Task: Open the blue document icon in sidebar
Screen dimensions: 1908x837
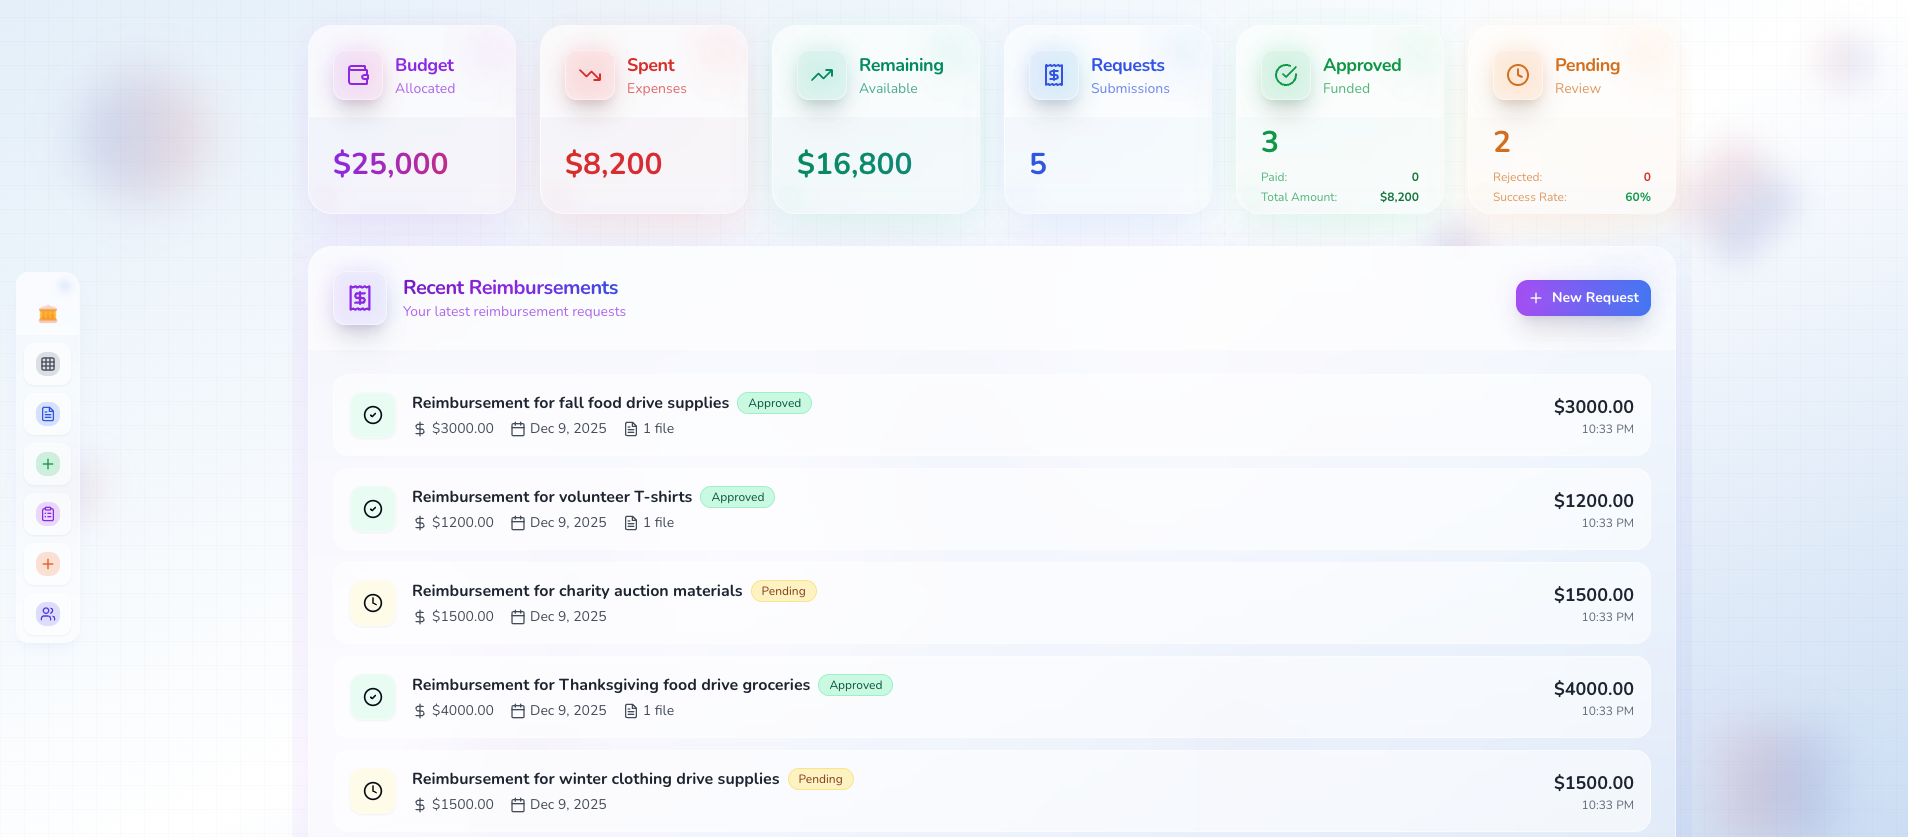Action: click(x=48, y=414)
